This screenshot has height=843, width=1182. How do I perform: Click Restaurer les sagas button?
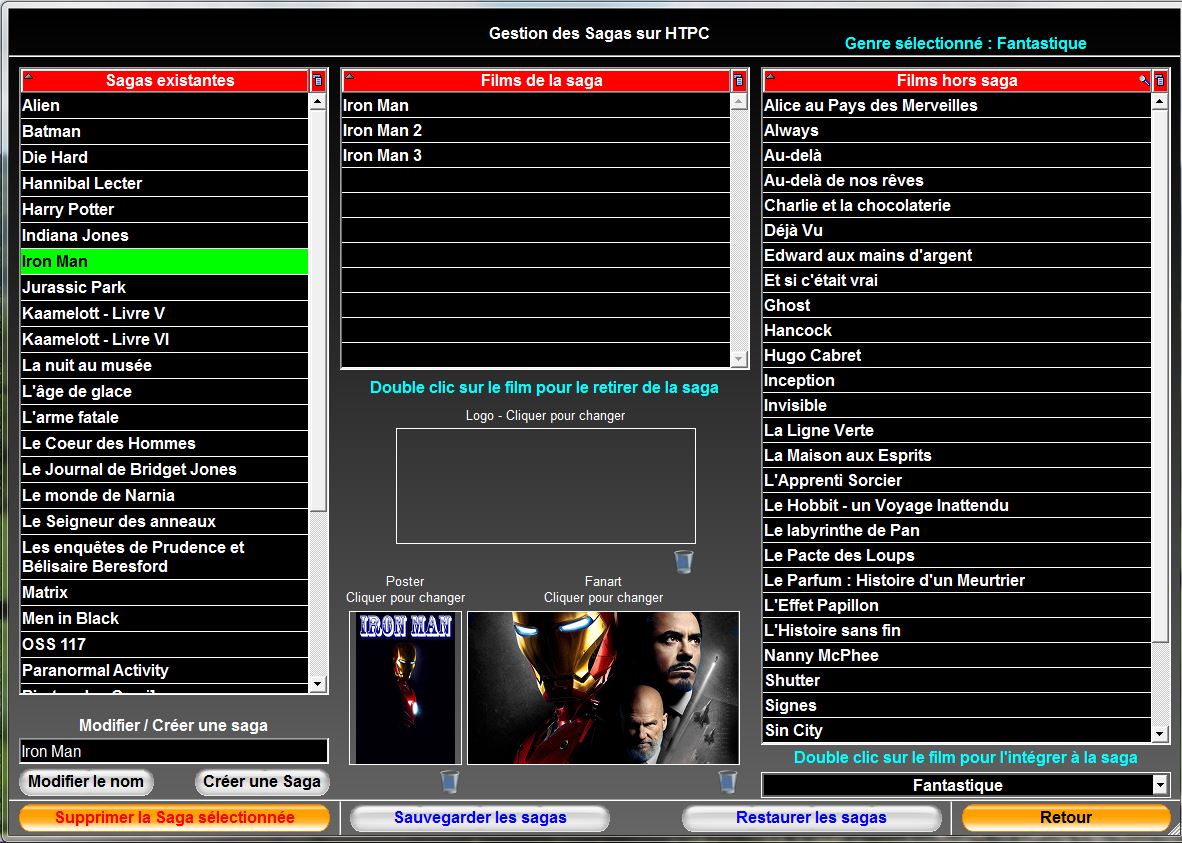click(811, 817)
